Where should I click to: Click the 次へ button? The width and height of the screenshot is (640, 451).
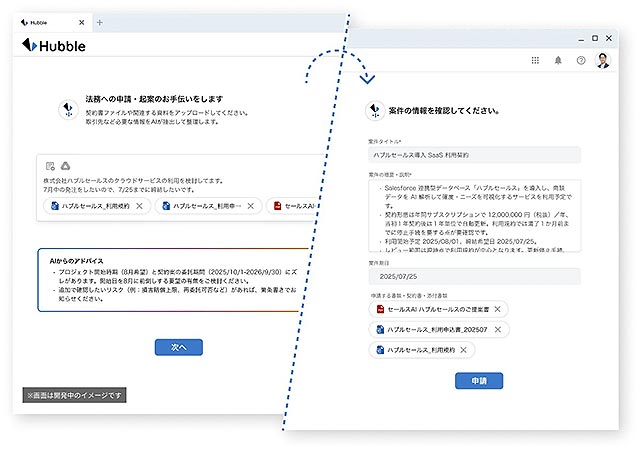coord(179,347)
